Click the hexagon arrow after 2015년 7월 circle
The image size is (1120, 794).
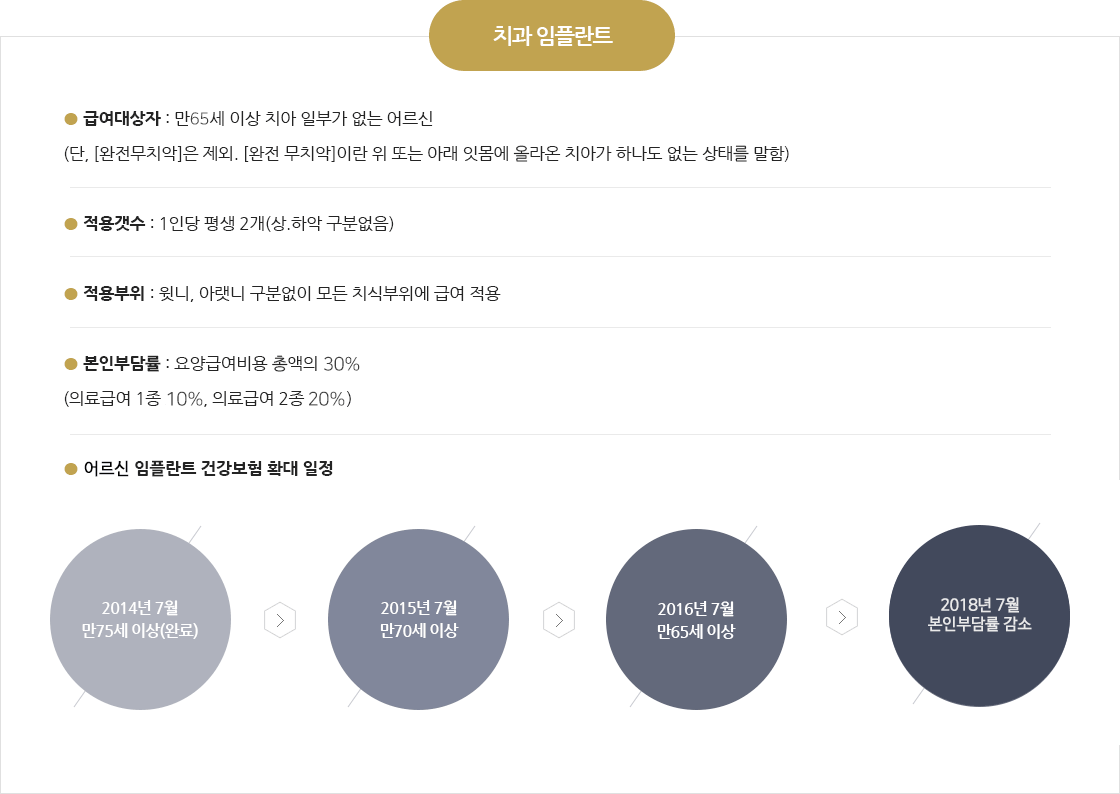pos(559,620)
